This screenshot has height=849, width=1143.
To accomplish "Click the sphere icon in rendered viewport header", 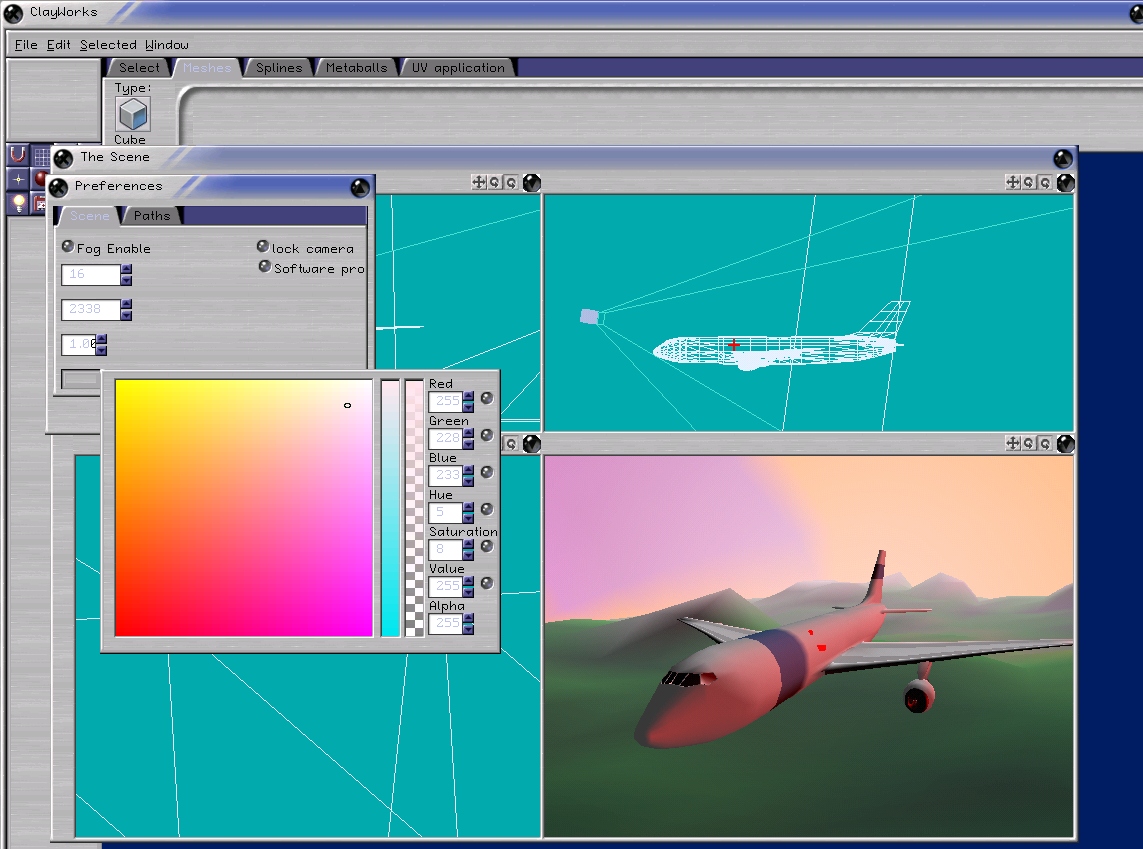I will click(1065, 443).
